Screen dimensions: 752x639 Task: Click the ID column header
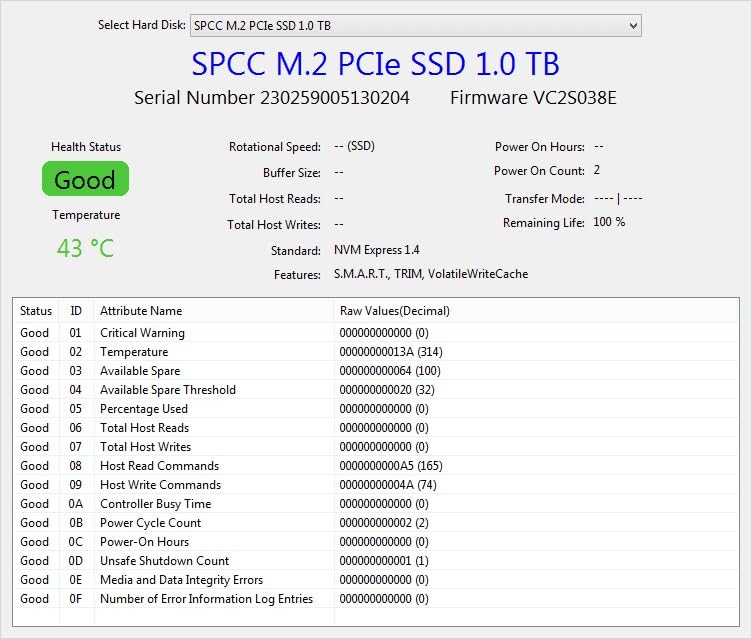click(x=76, y=311)
